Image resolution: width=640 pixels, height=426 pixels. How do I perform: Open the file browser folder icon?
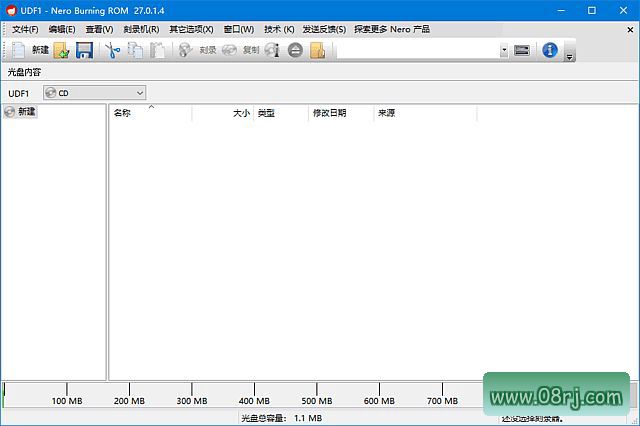[318, 50]
